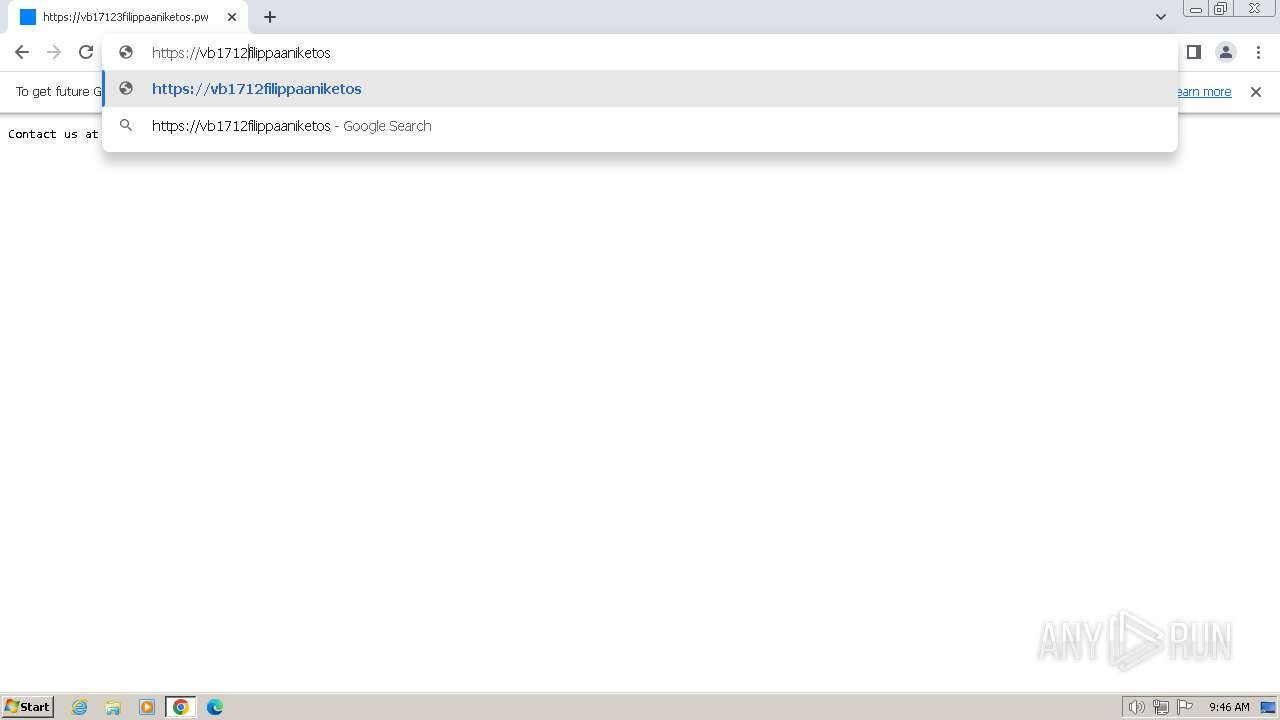Click the page favicon in the tab
1280x720 pixels.
(x=28, y=17)
